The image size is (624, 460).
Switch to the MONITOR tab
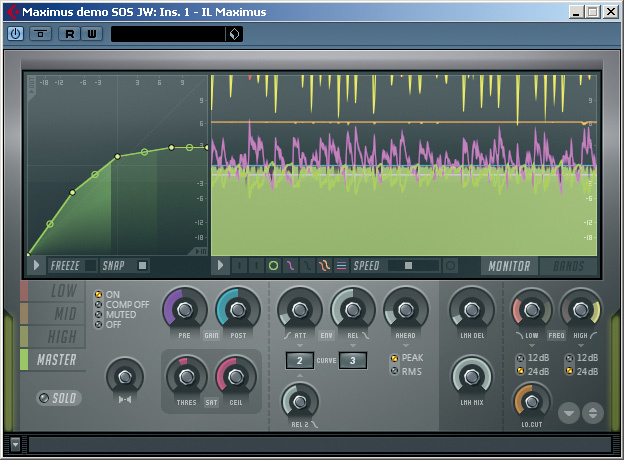[509, 266]
